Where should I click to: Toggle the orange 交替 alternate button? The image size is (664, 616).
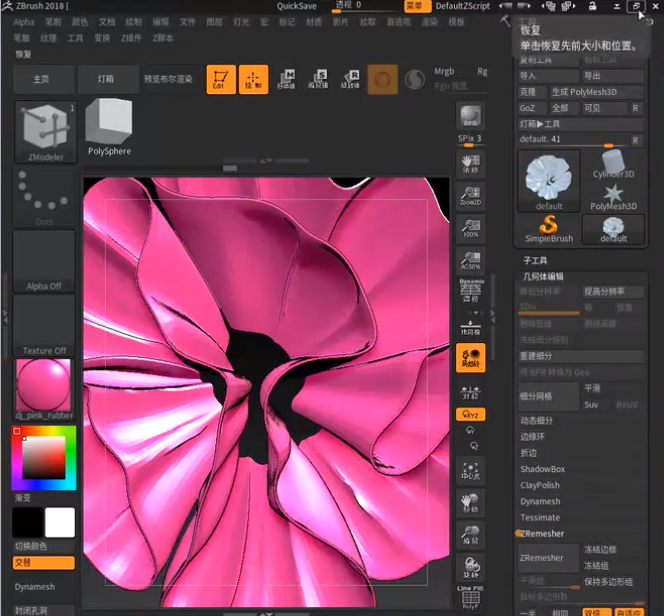(x=44, y=563)
